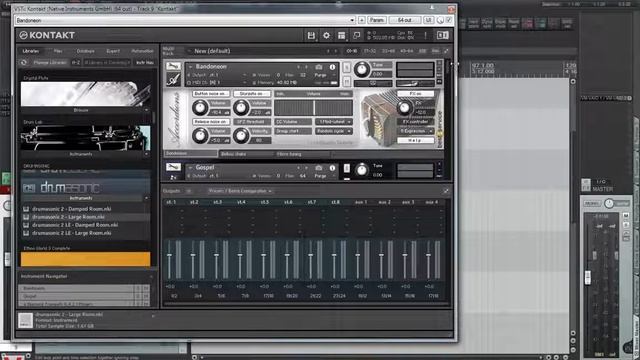Viewport: 640px width, 360px height.
Task: Show Gospel instrument info icon
Action: tap(332, 168)
